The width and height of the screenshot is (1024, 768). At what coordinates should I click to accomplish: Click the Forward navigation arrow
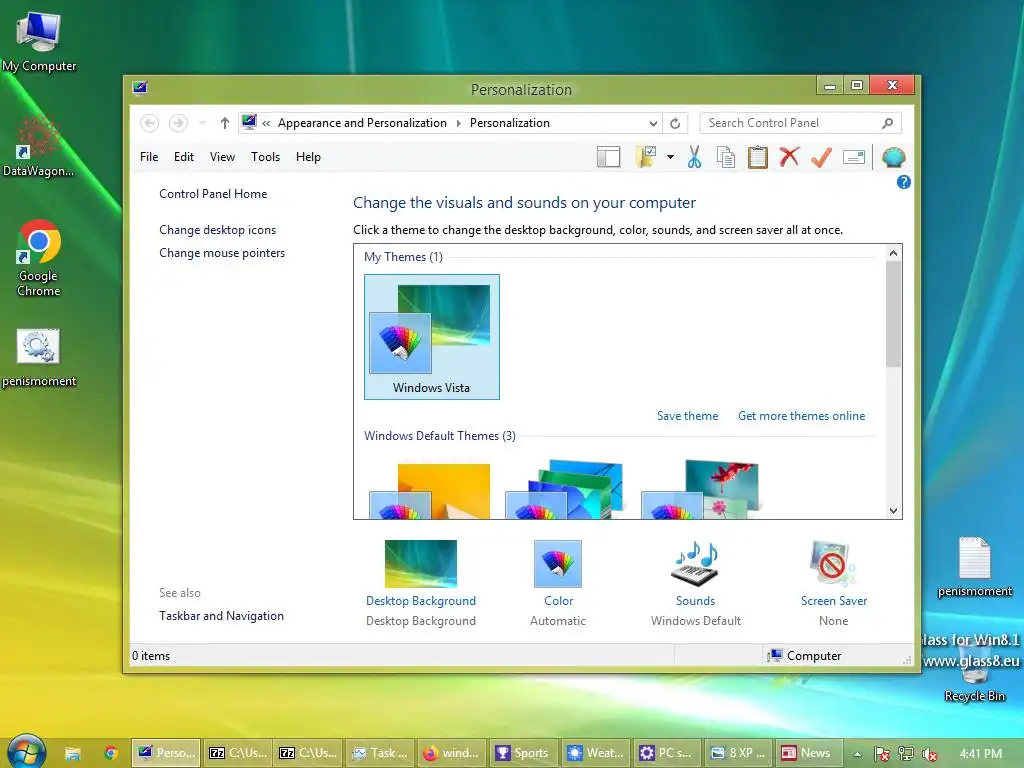click(178, 123)
